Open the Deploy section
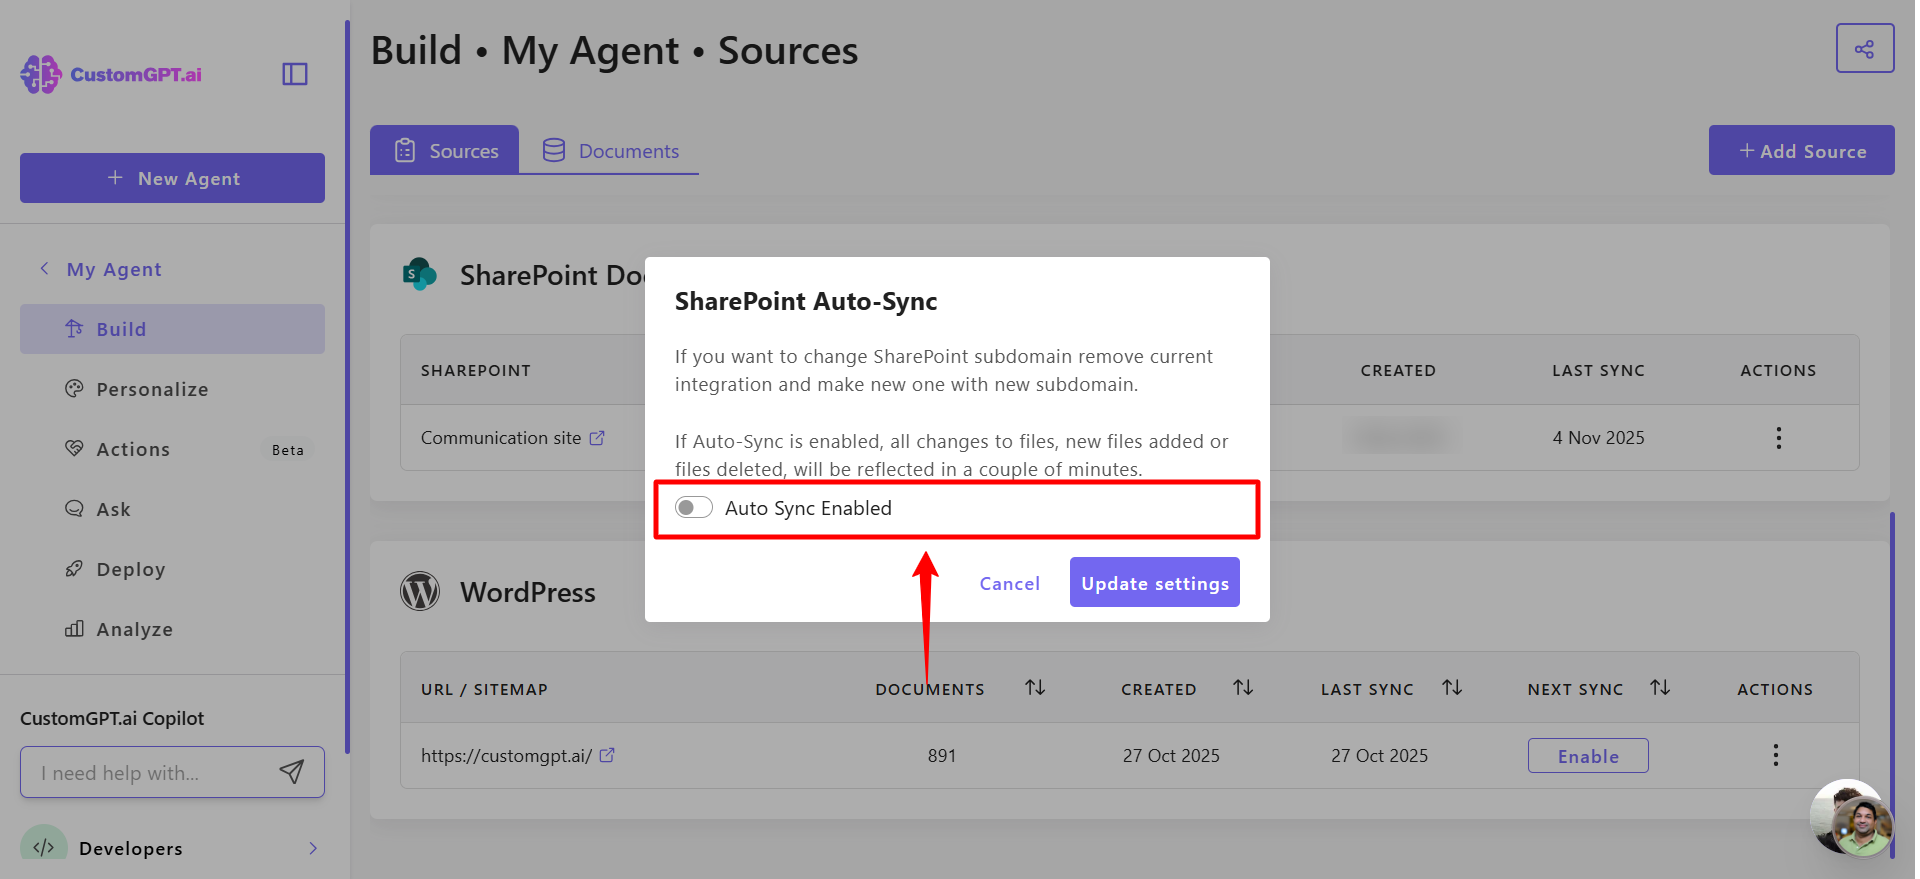The height and width of the screenshot is (879, 1920). click(172, 569)
